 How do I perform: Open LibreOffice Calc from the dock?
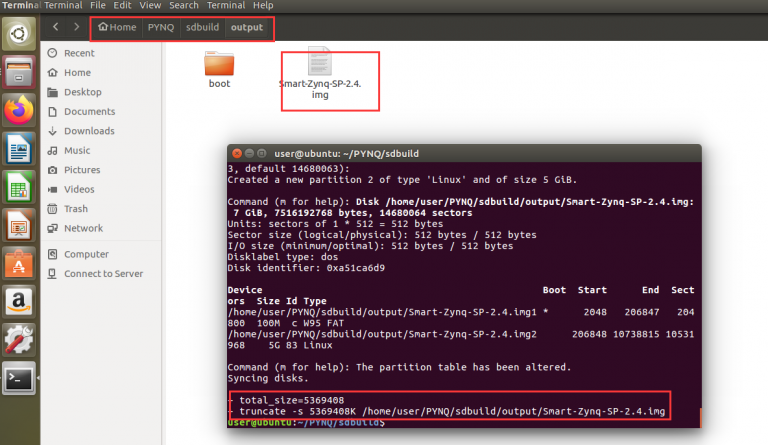point(19,187)
